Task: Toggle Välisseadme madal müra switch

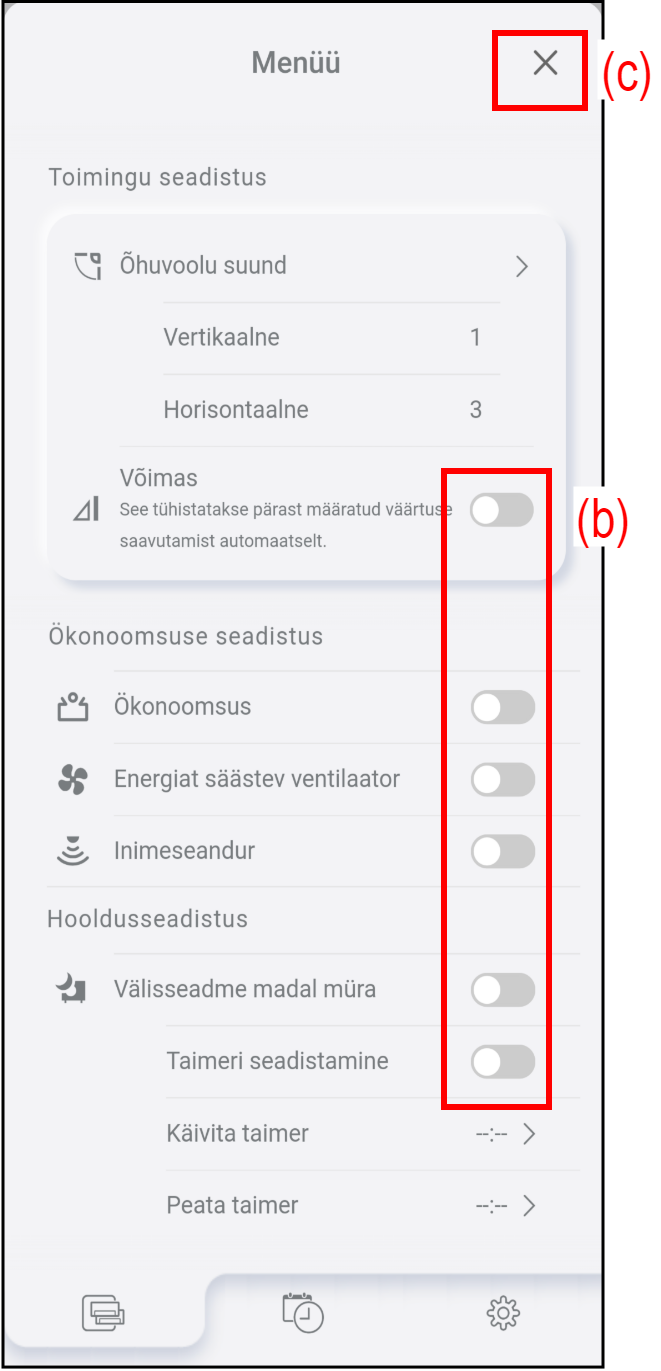Action: tap(503, 990)
